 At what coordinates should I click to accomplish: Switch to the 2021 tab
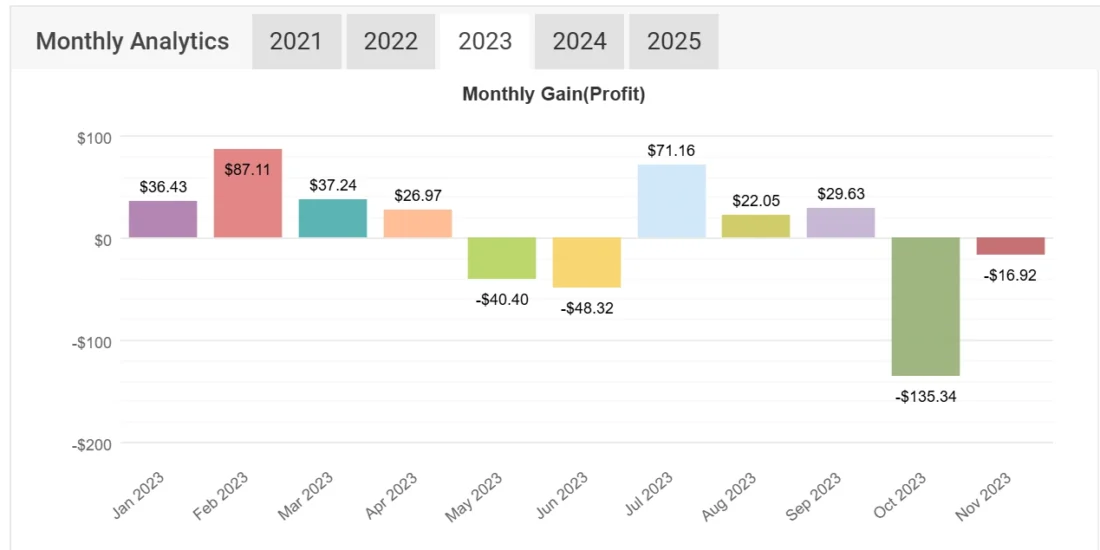tap(296, 41)
